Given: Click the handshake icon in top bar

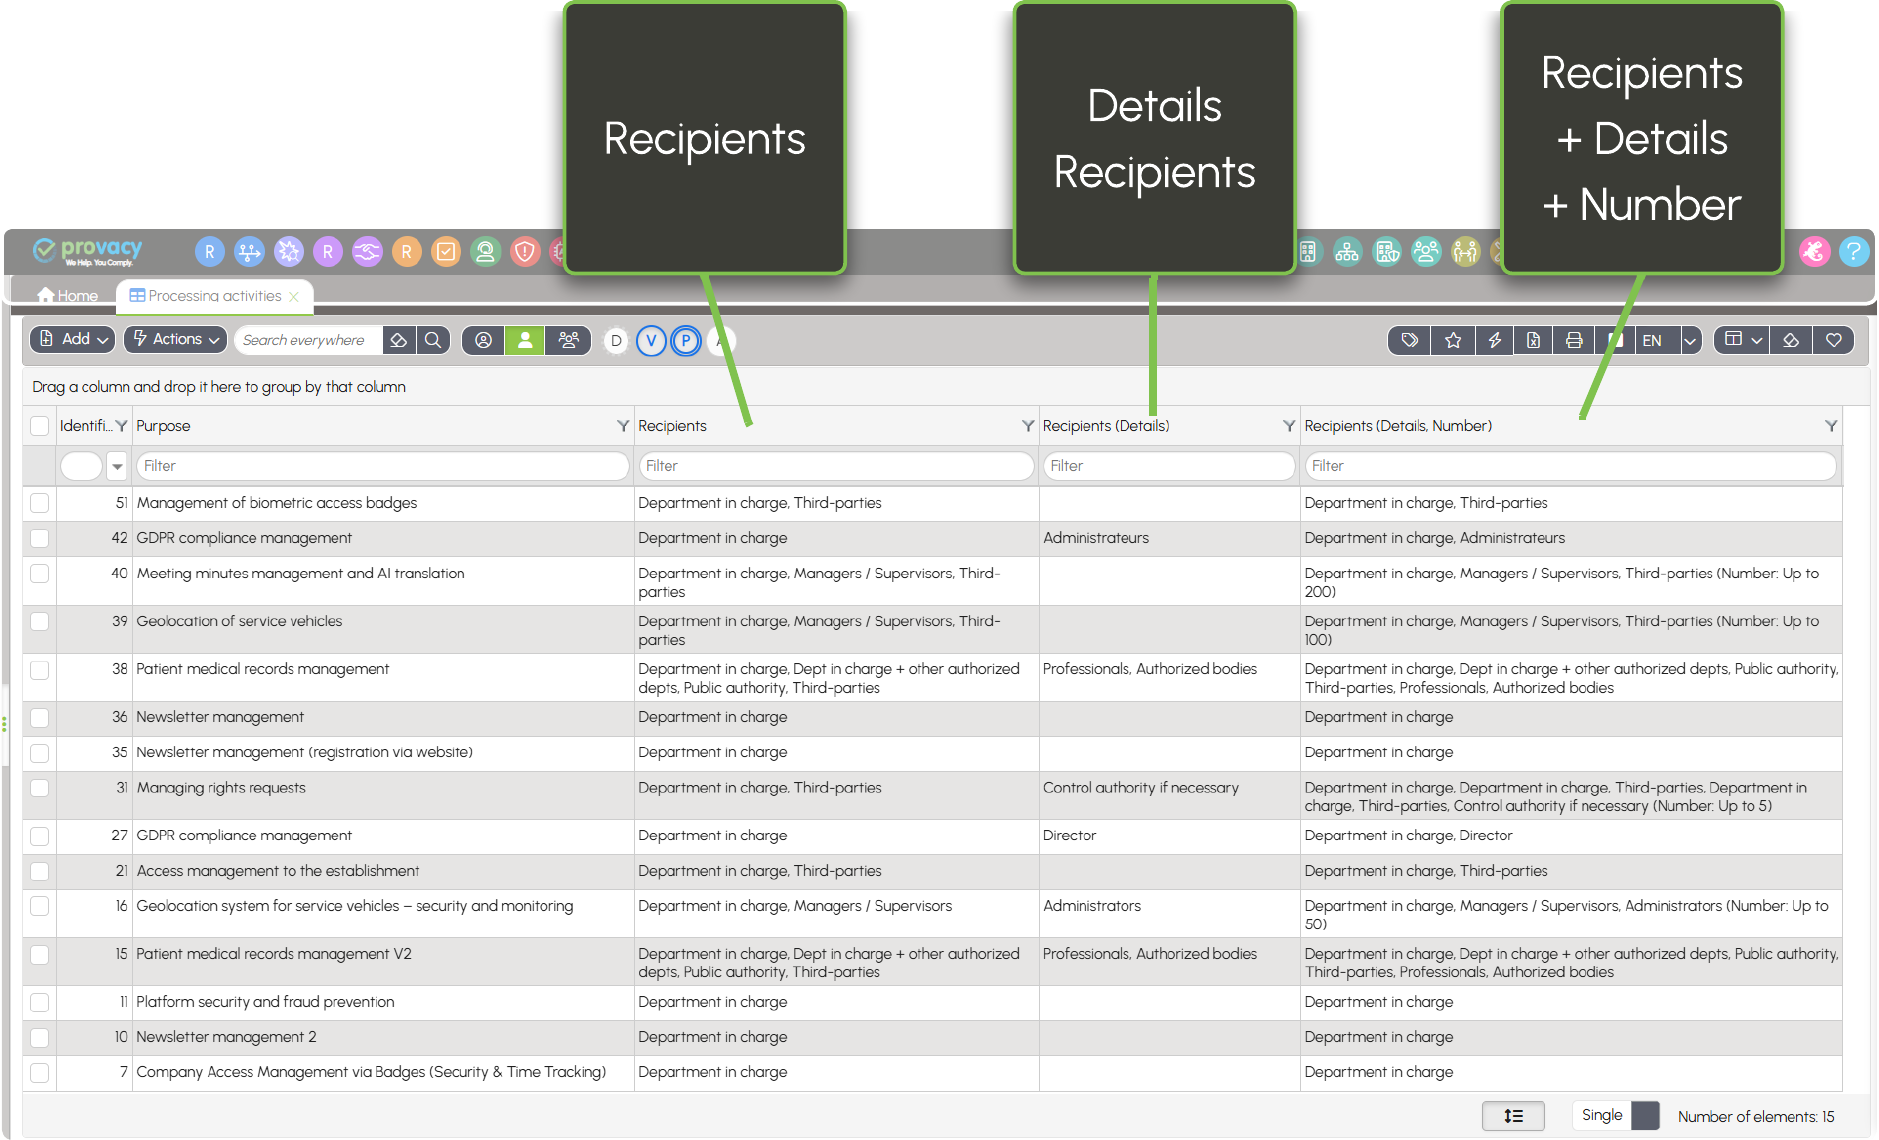Looking at the screenshot, I should pos(367,252).
